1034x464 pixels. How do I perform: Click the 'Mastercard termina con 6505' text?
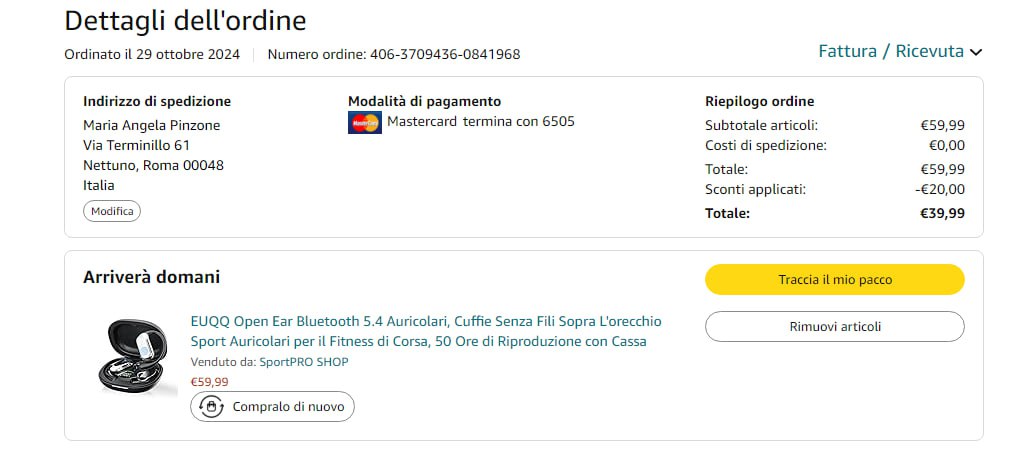click(x=480, y=122)
